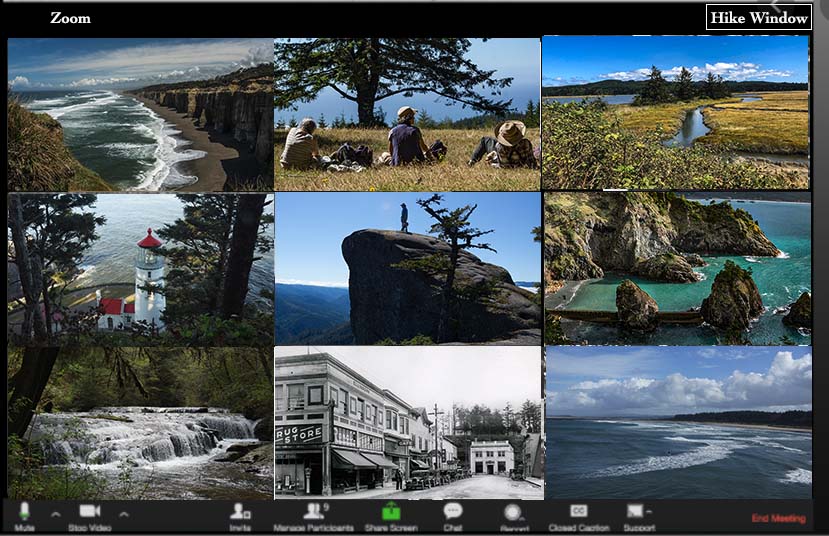829x536 pixels.
Task: Select the person standing on boulder tile
Action: 408,268
